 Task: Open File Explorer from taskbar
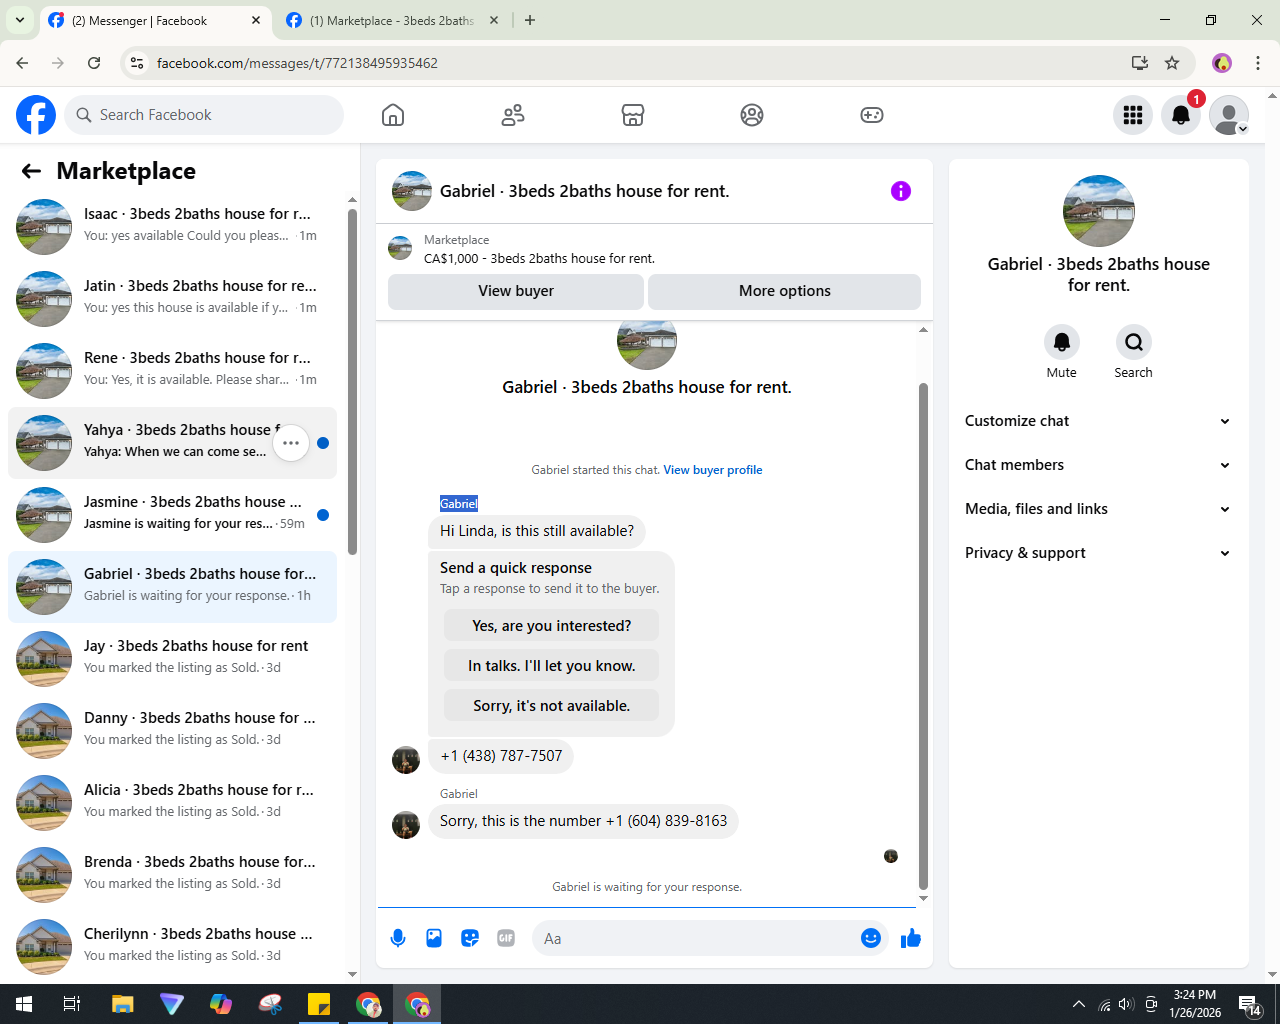click(x=122, y=1004)
